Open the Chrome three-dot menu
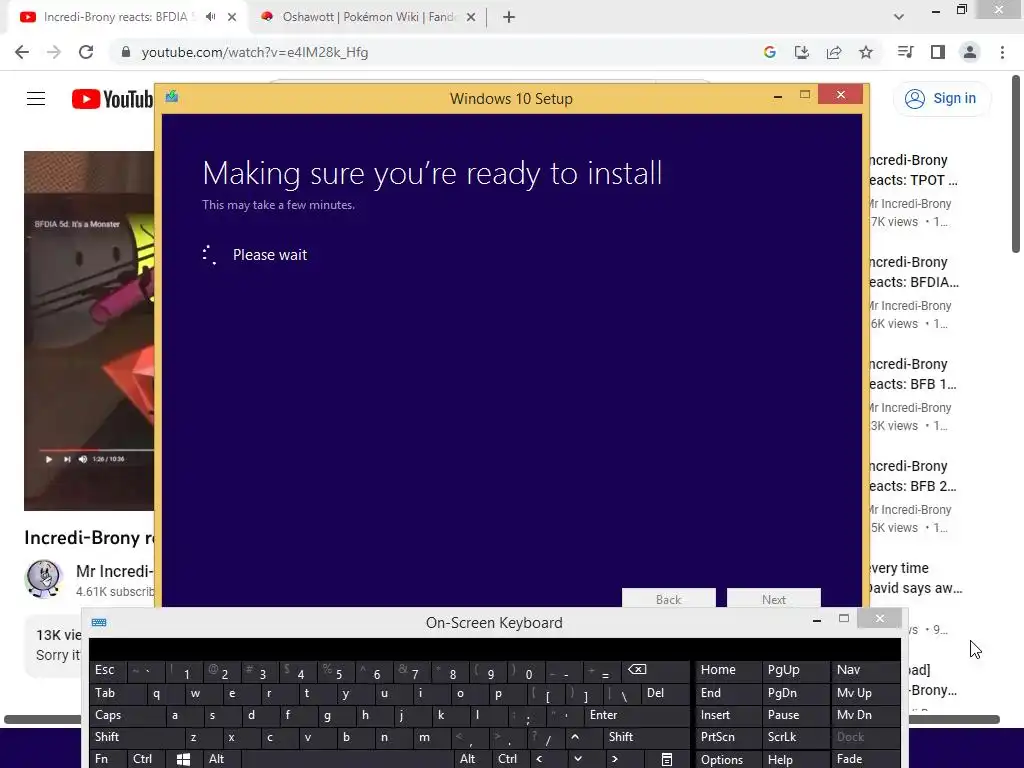The width and height of the screenshot is (1024, 768). click(x=1002, y=52)
